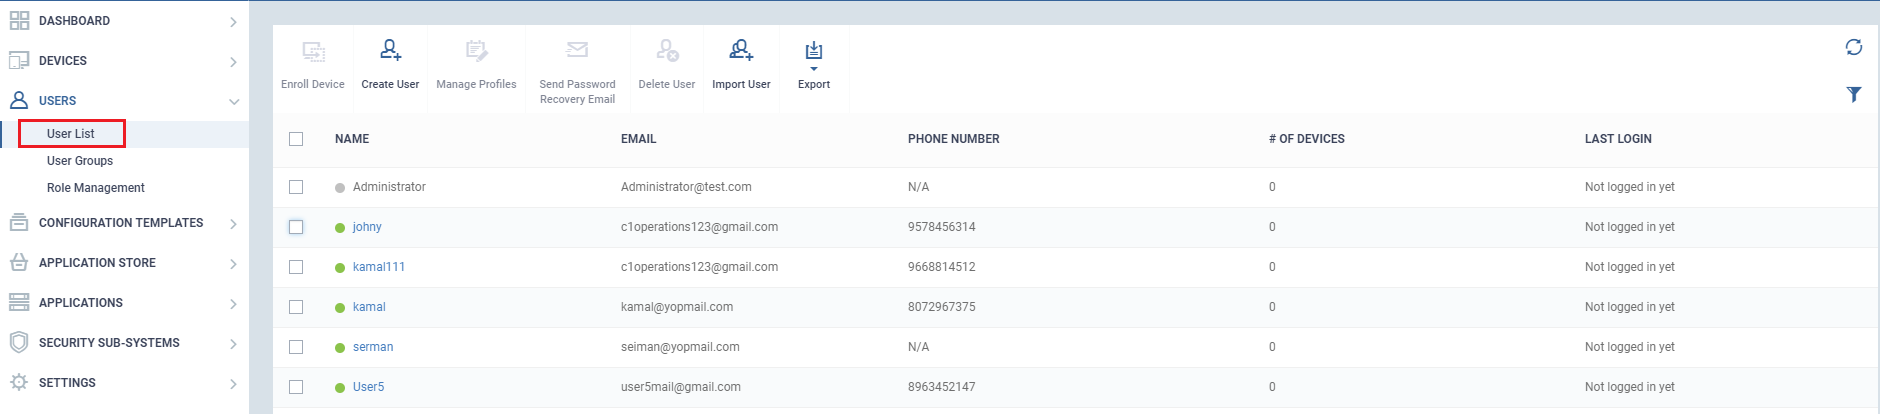Click phone number 8963452147

pos(942,387)
